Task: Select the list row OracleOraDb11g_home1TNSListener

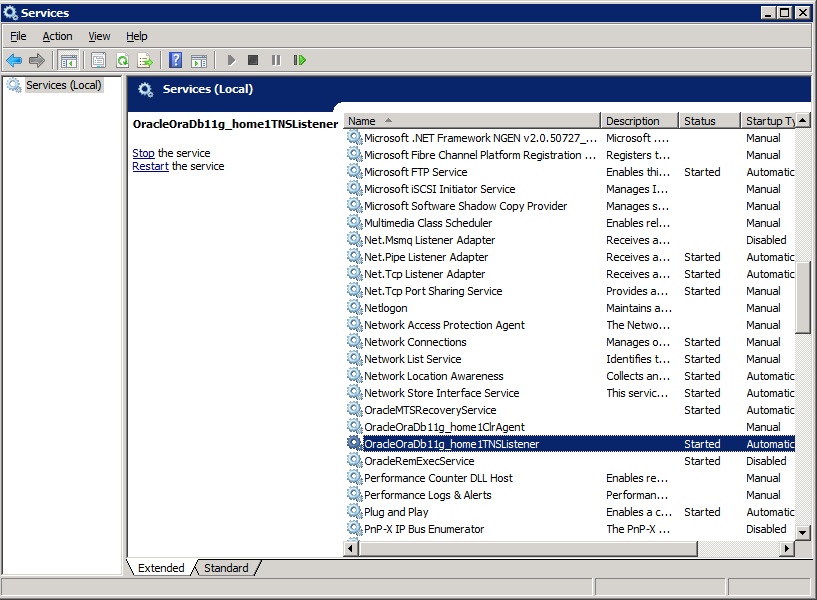Action: coord(571,444)
